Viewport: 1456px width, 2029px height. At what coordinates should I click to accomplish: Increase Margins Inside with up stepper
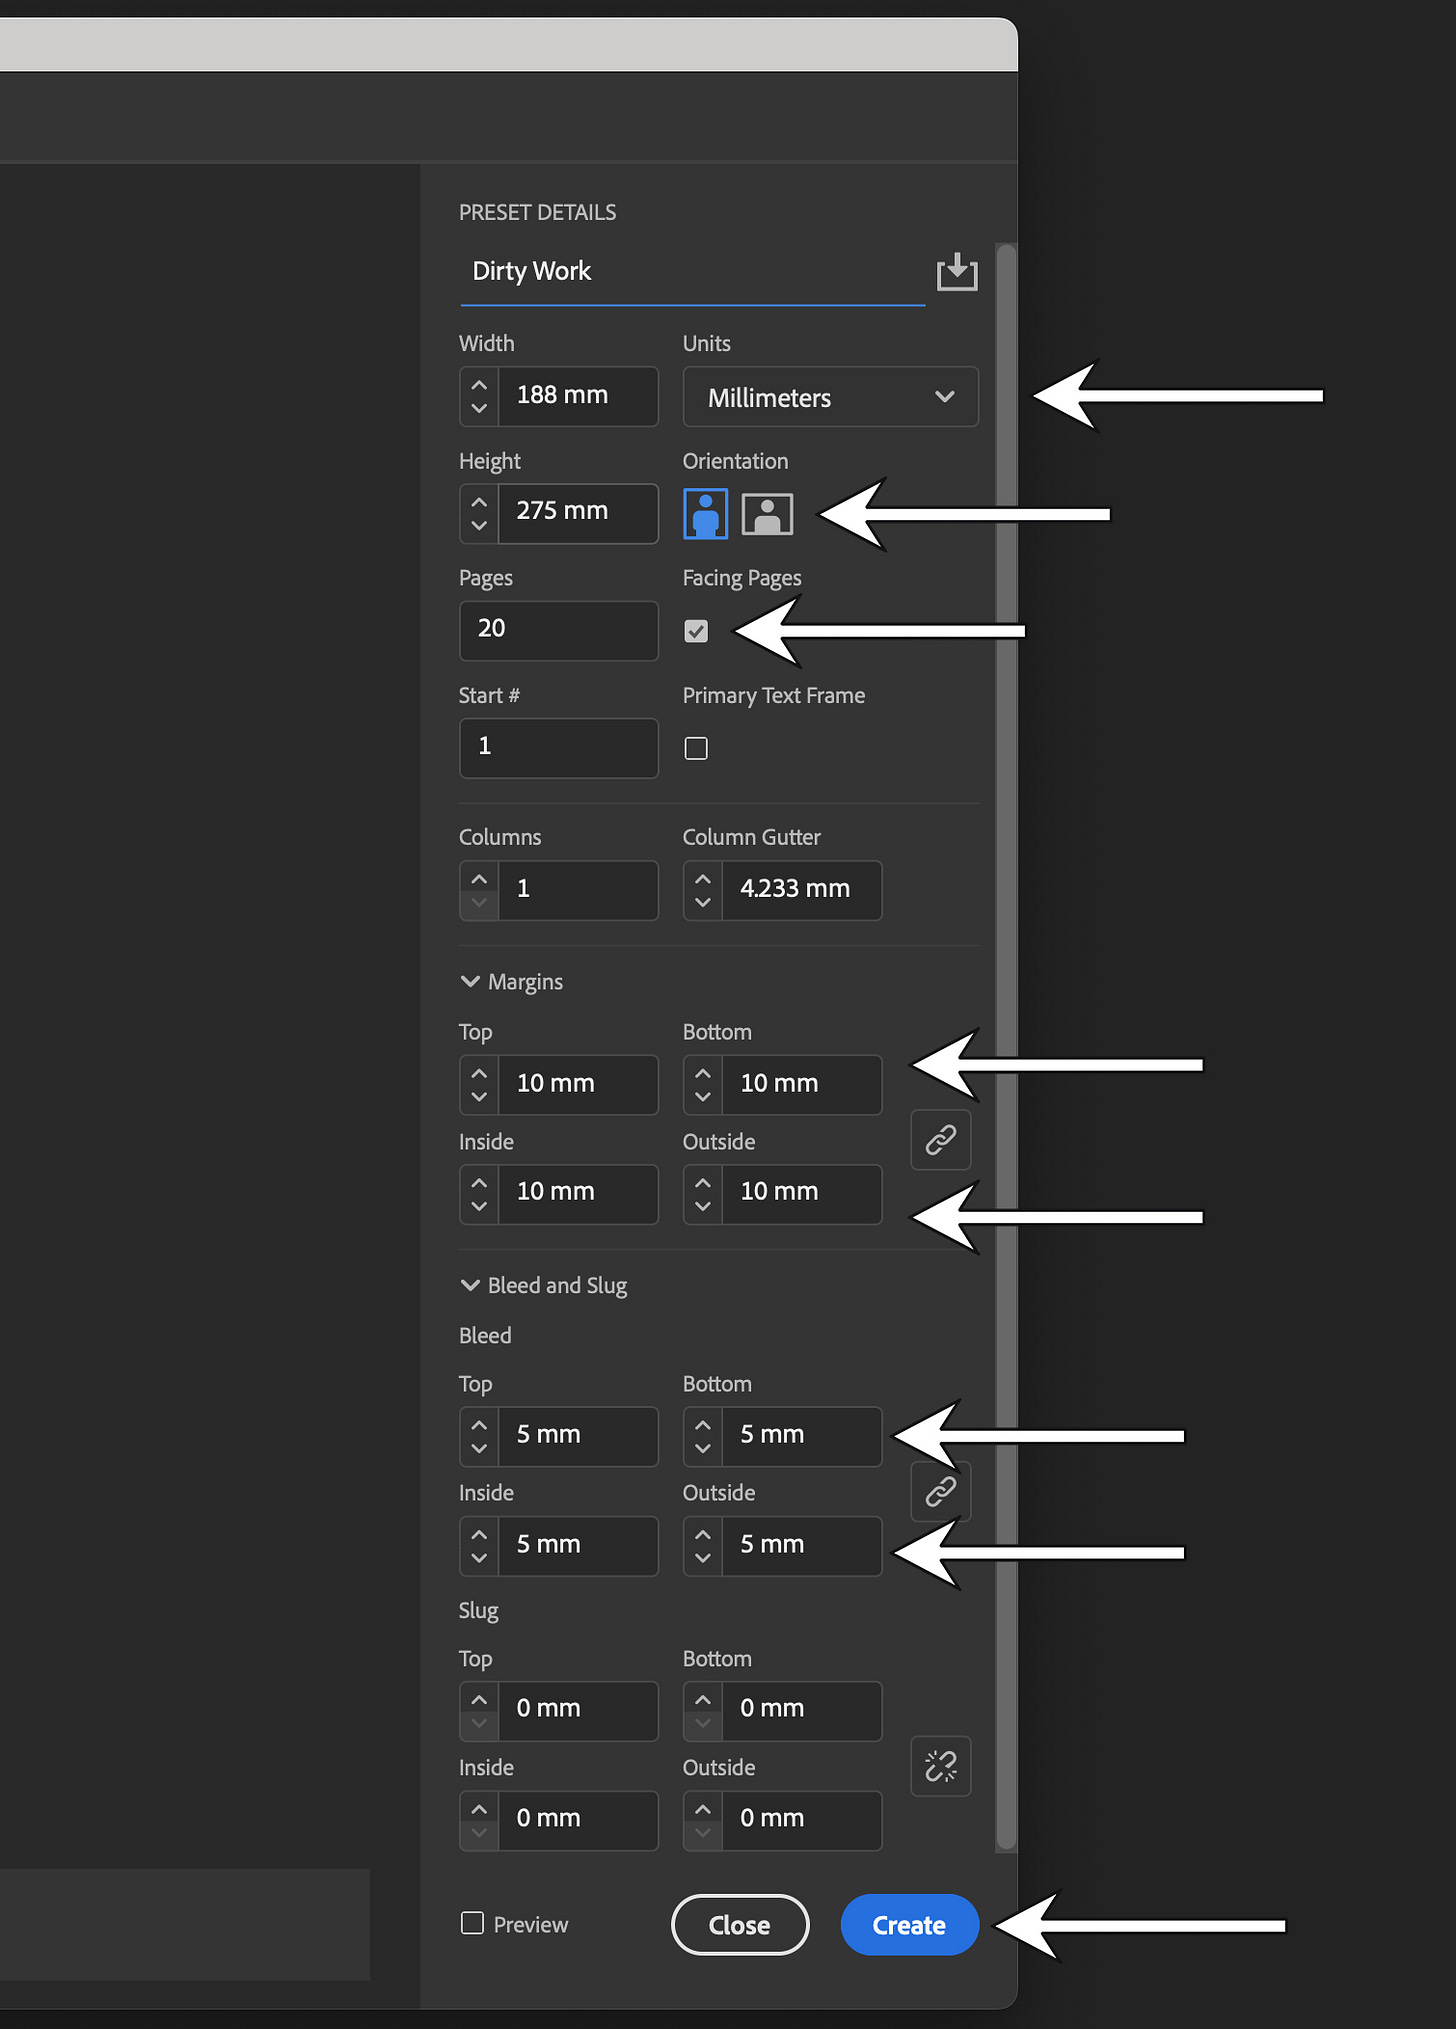click(x=479, y=1183)
